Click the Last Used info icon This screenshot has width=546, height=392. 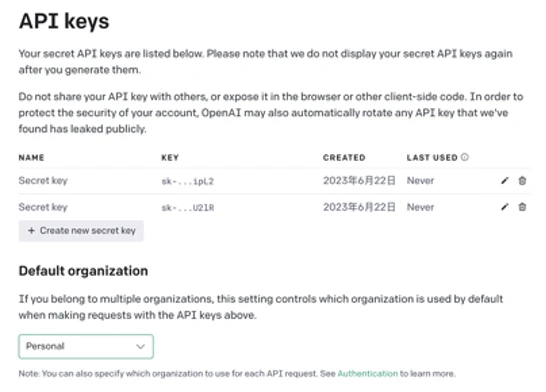pyautogui.click(x=465, y=157)
